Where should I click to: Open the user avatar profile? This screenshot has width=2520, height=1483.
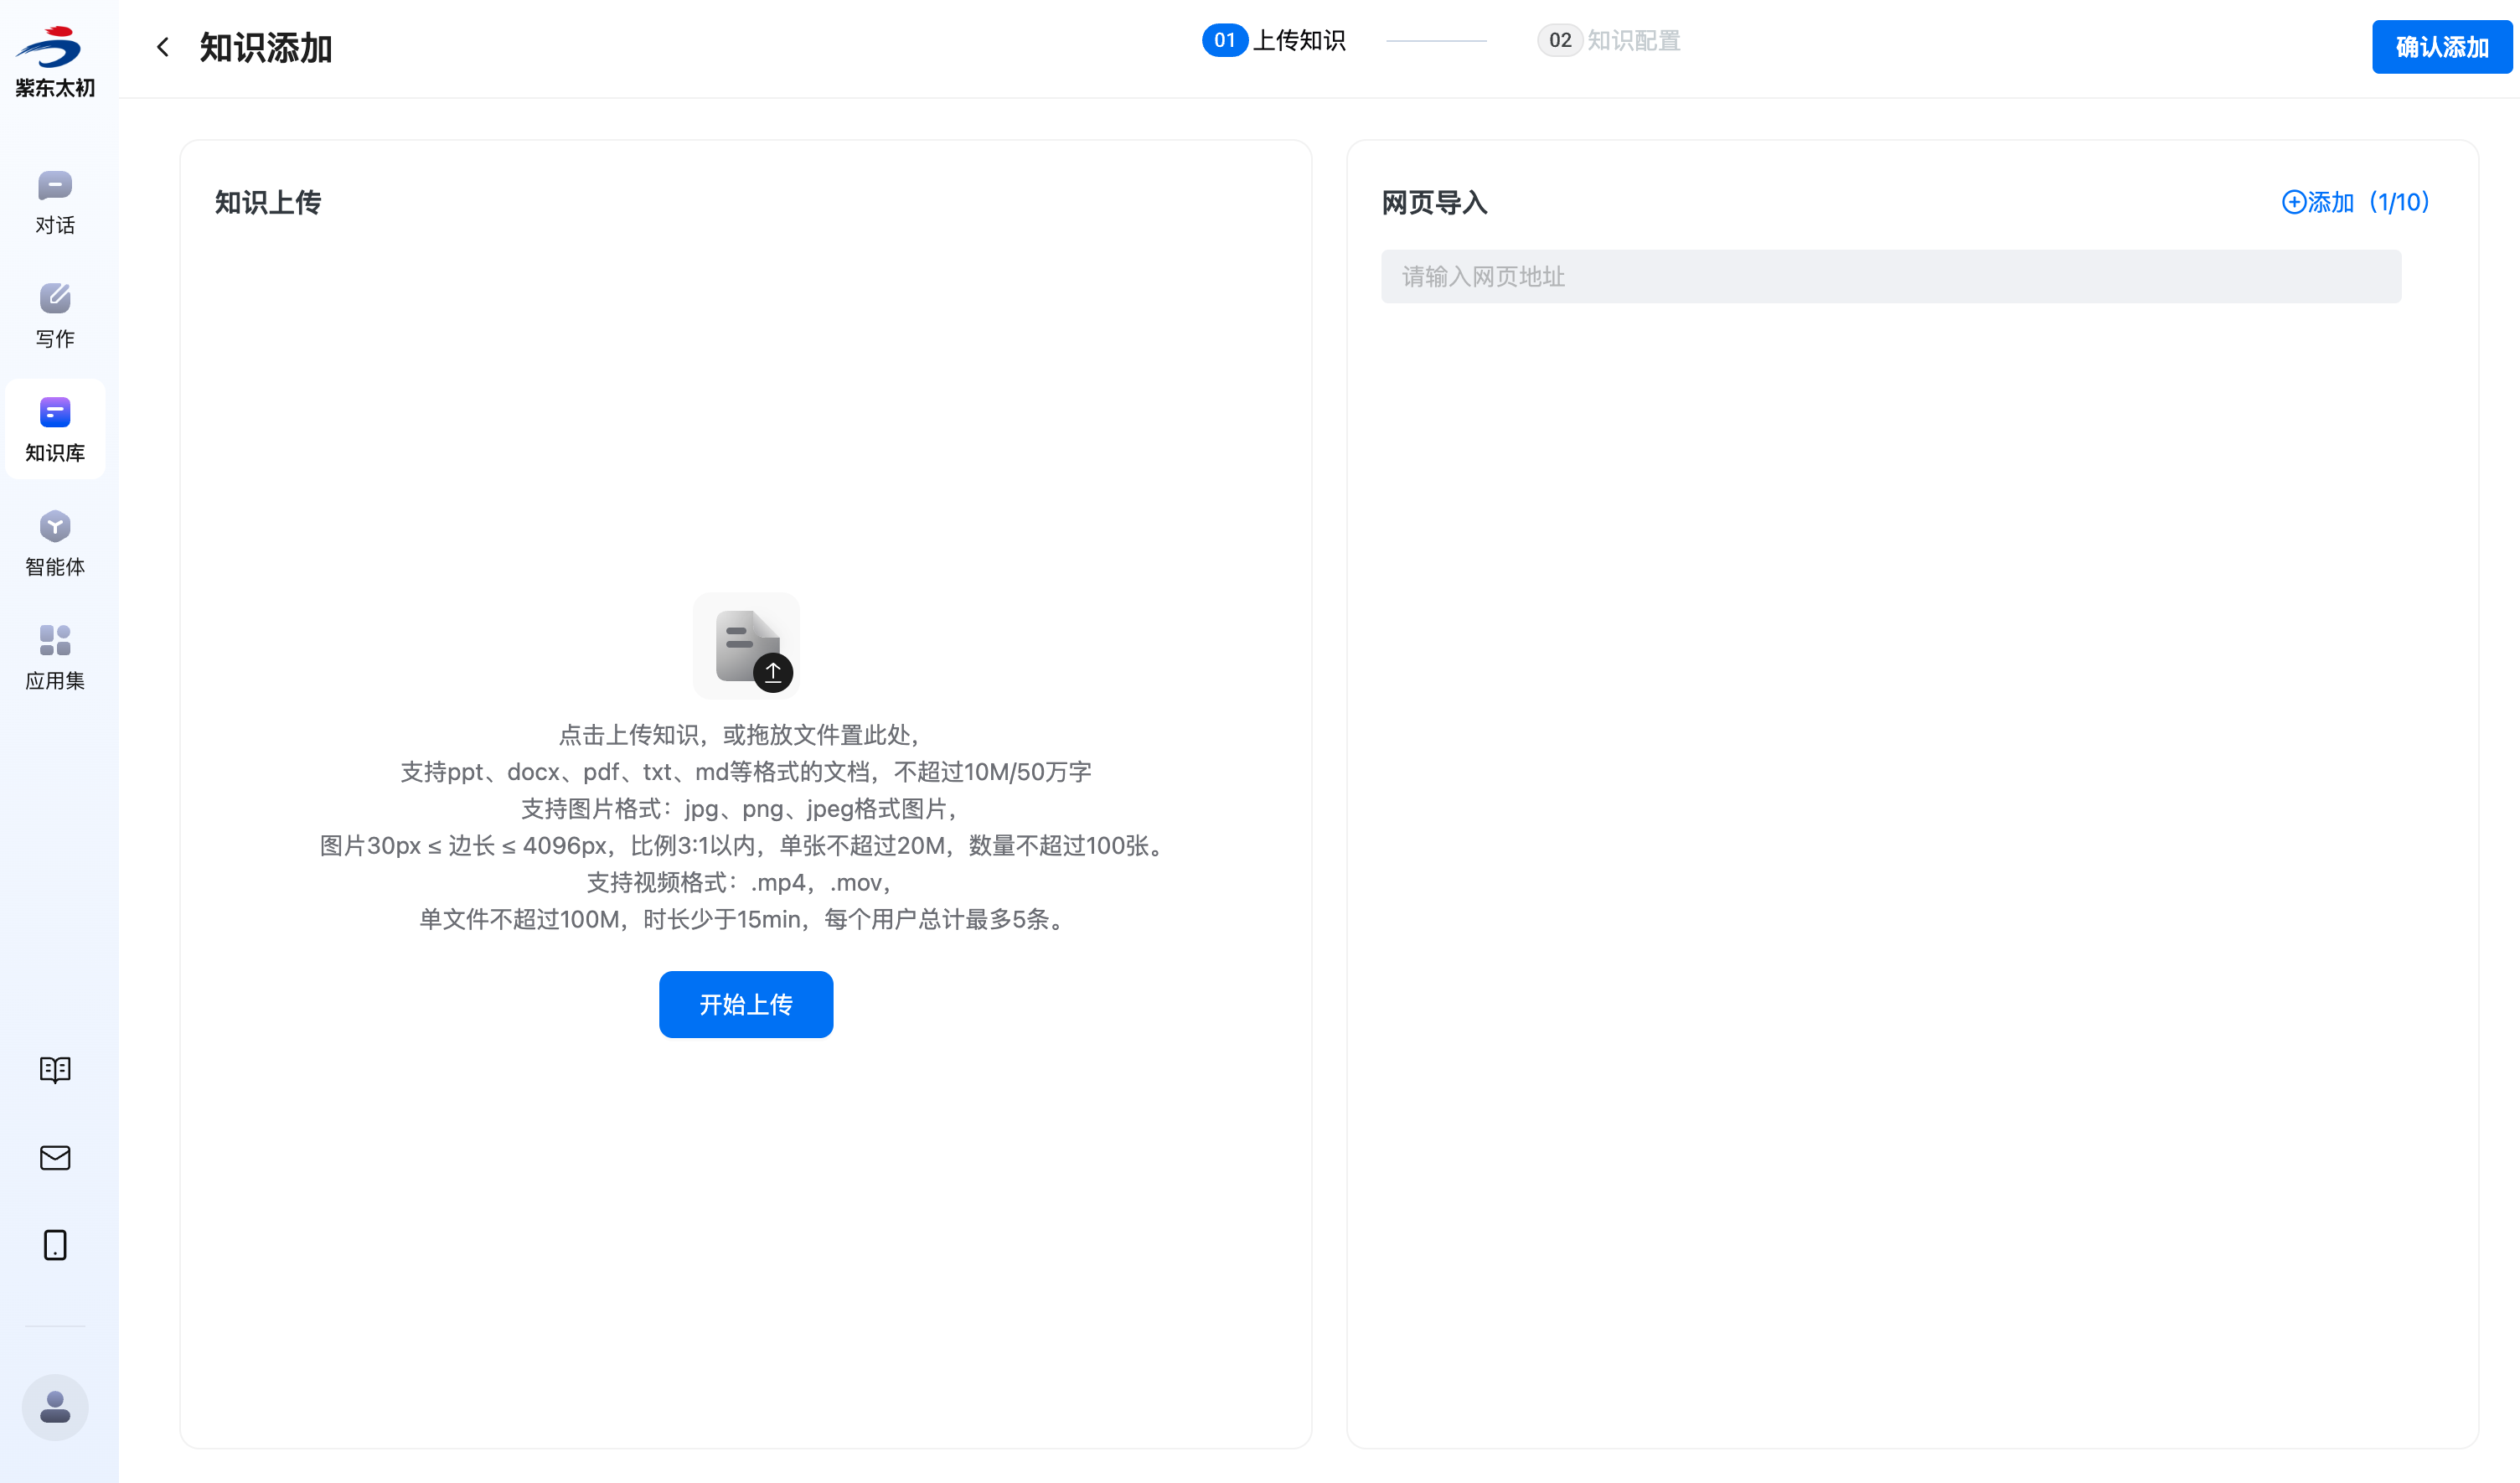(x=55, y=1407)
